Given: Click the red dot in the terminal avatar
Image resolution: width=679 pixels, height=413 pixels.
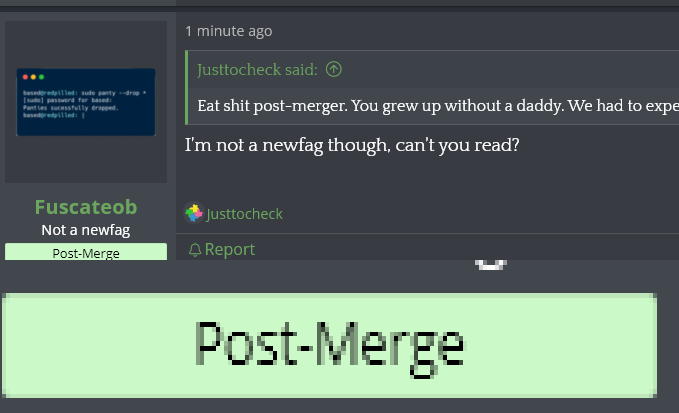Looking at the screenshot, I should (x=25, y=77).
